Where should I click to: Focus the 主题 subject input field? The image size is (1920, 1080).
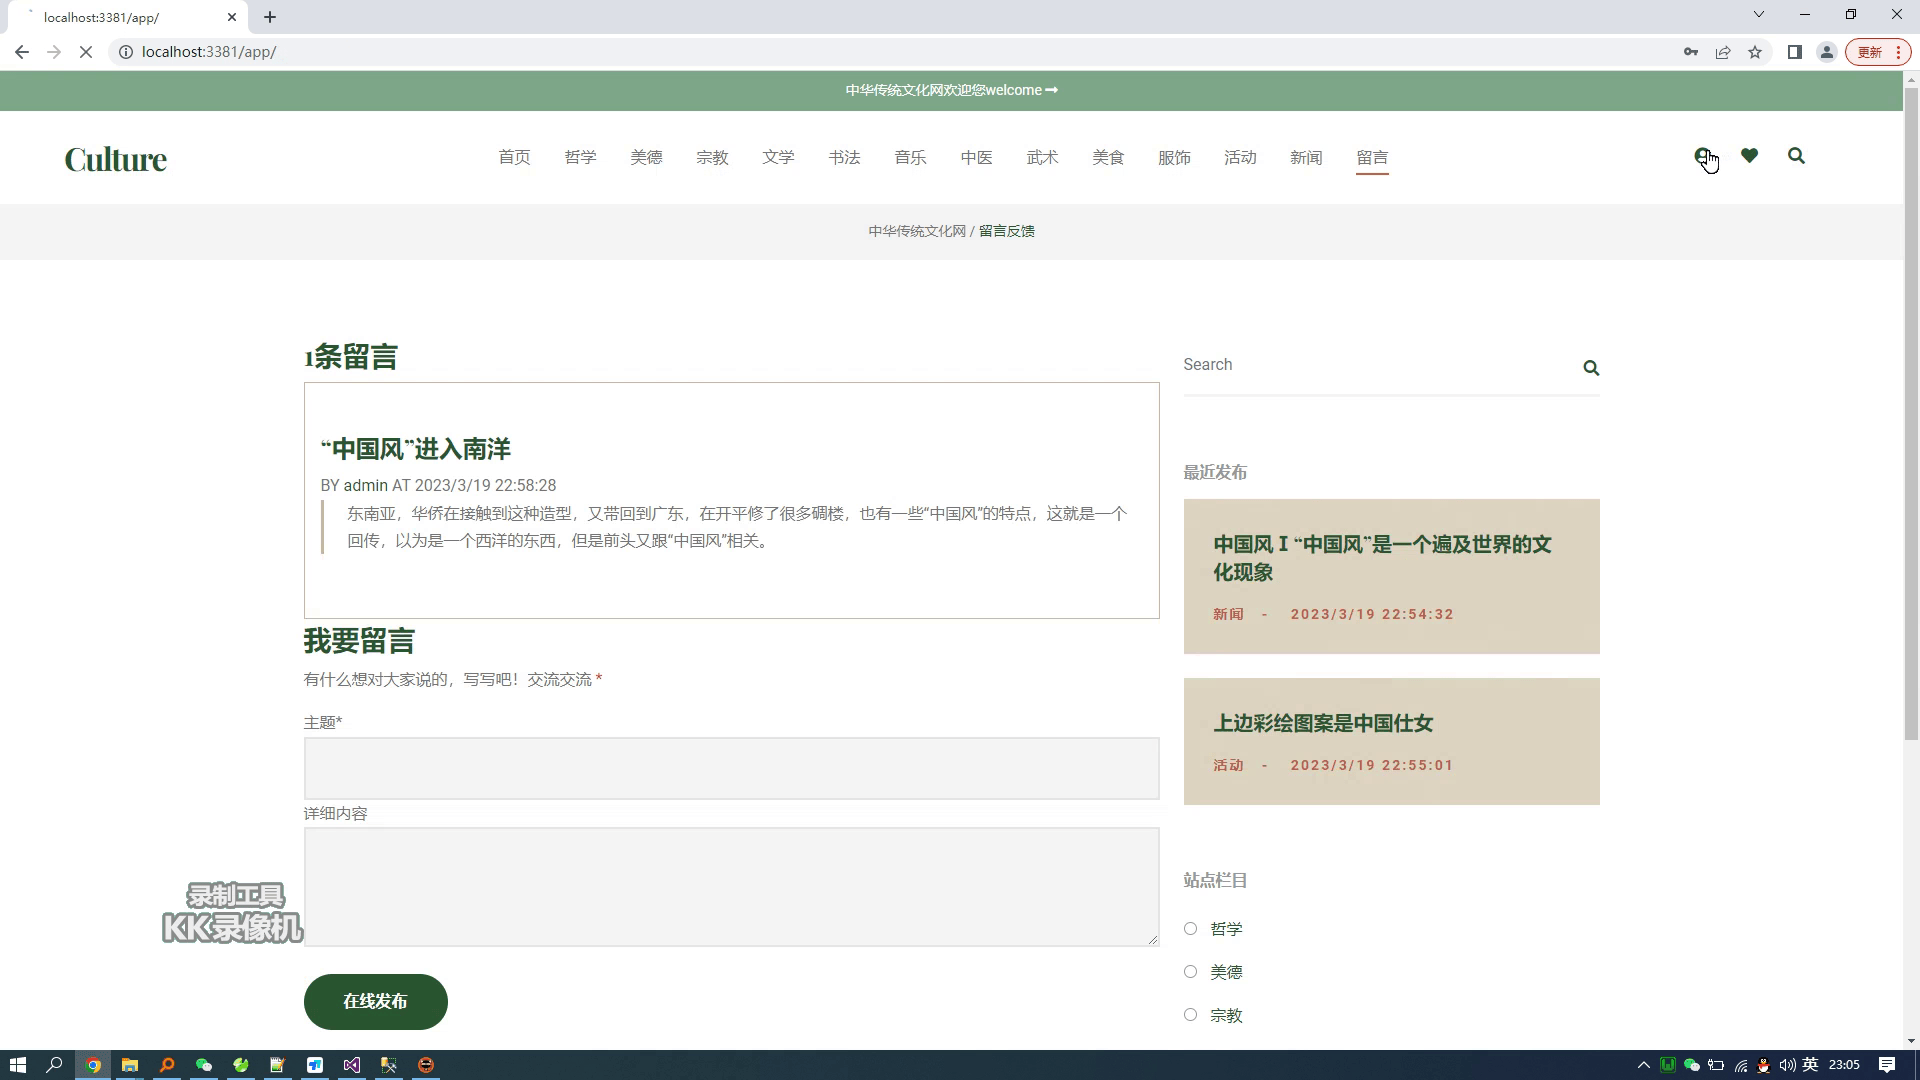tap(731, 768)
